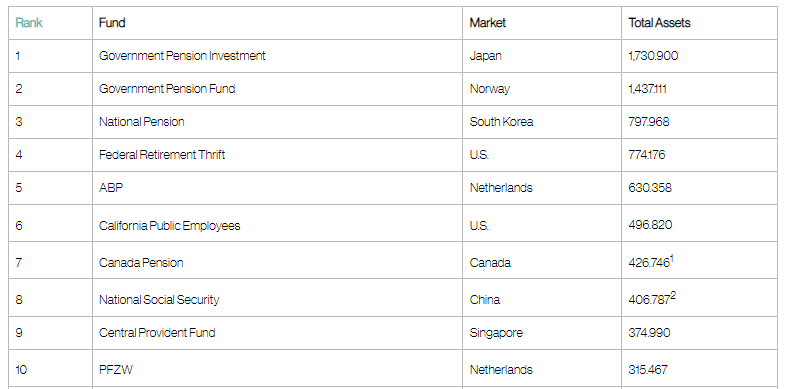Open footnote 1 next to 426.746
The width and height of the screenshot is (794, 389).
pos(672,260)
